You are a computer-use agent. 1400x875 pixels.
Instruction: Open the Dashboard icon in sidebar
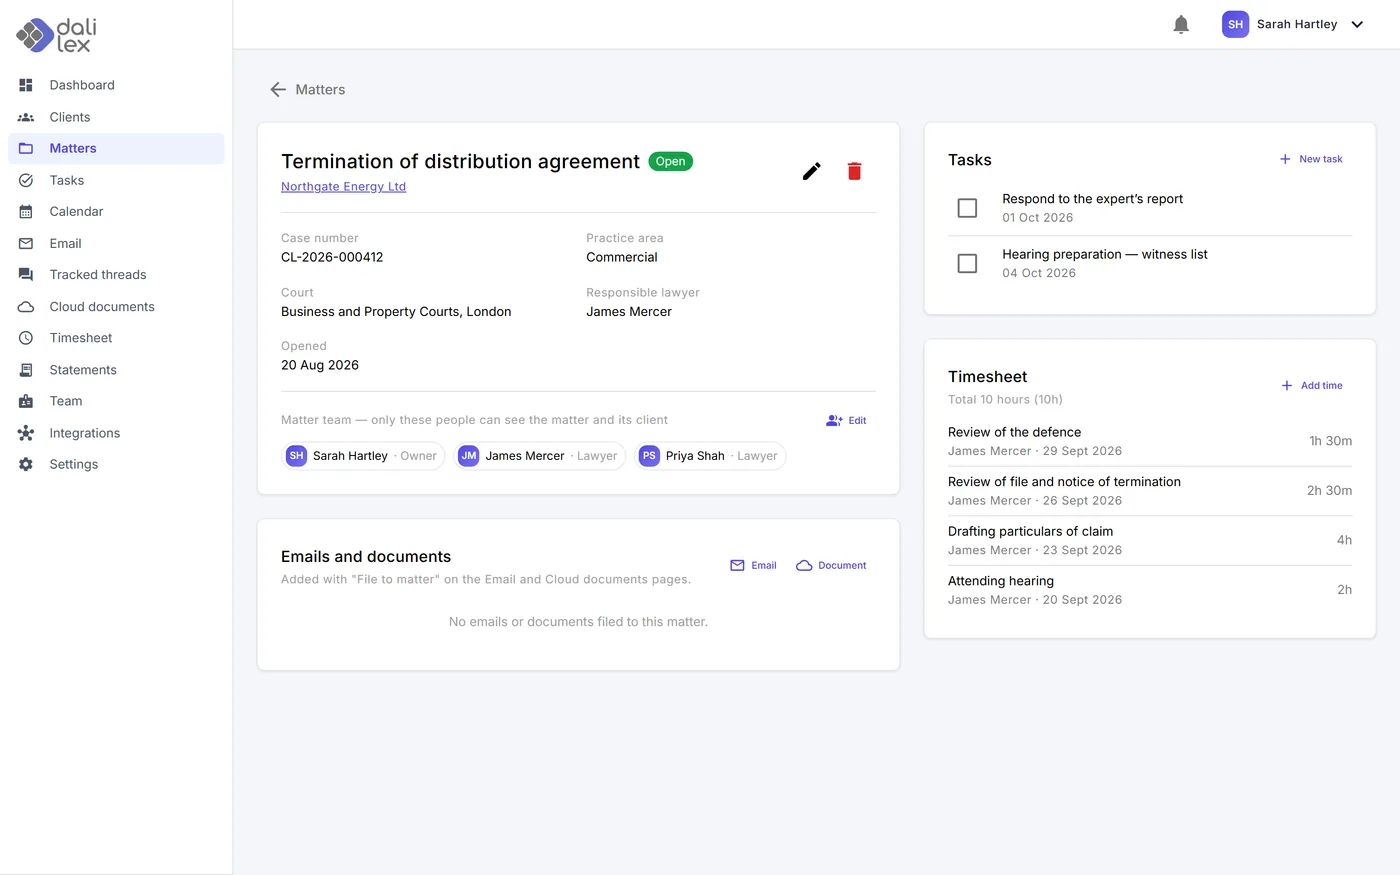coord(26,85)
